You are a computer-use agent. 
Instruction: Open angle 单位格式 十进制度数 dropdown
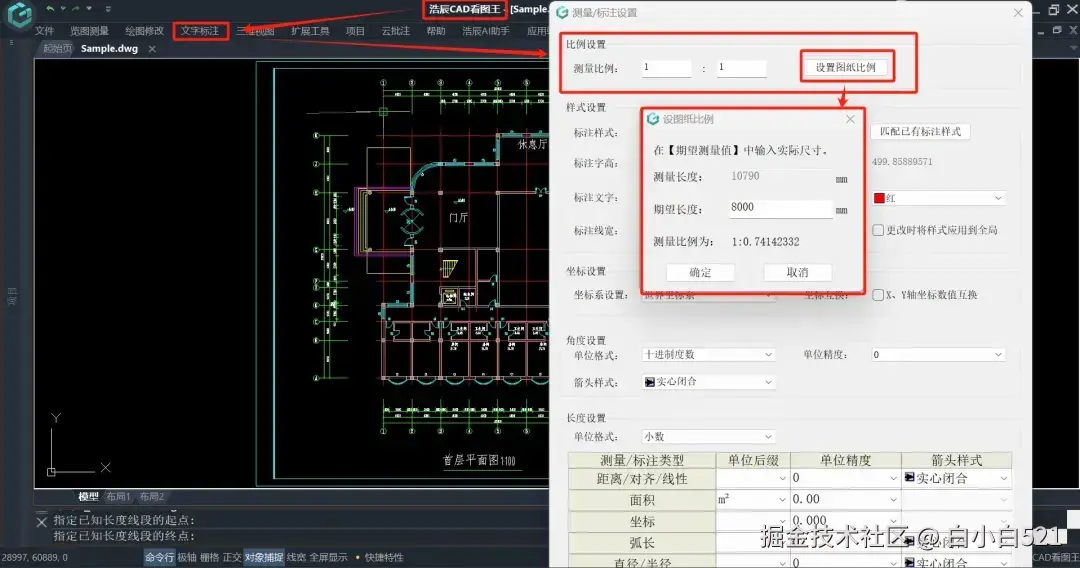tap(708, 355)
